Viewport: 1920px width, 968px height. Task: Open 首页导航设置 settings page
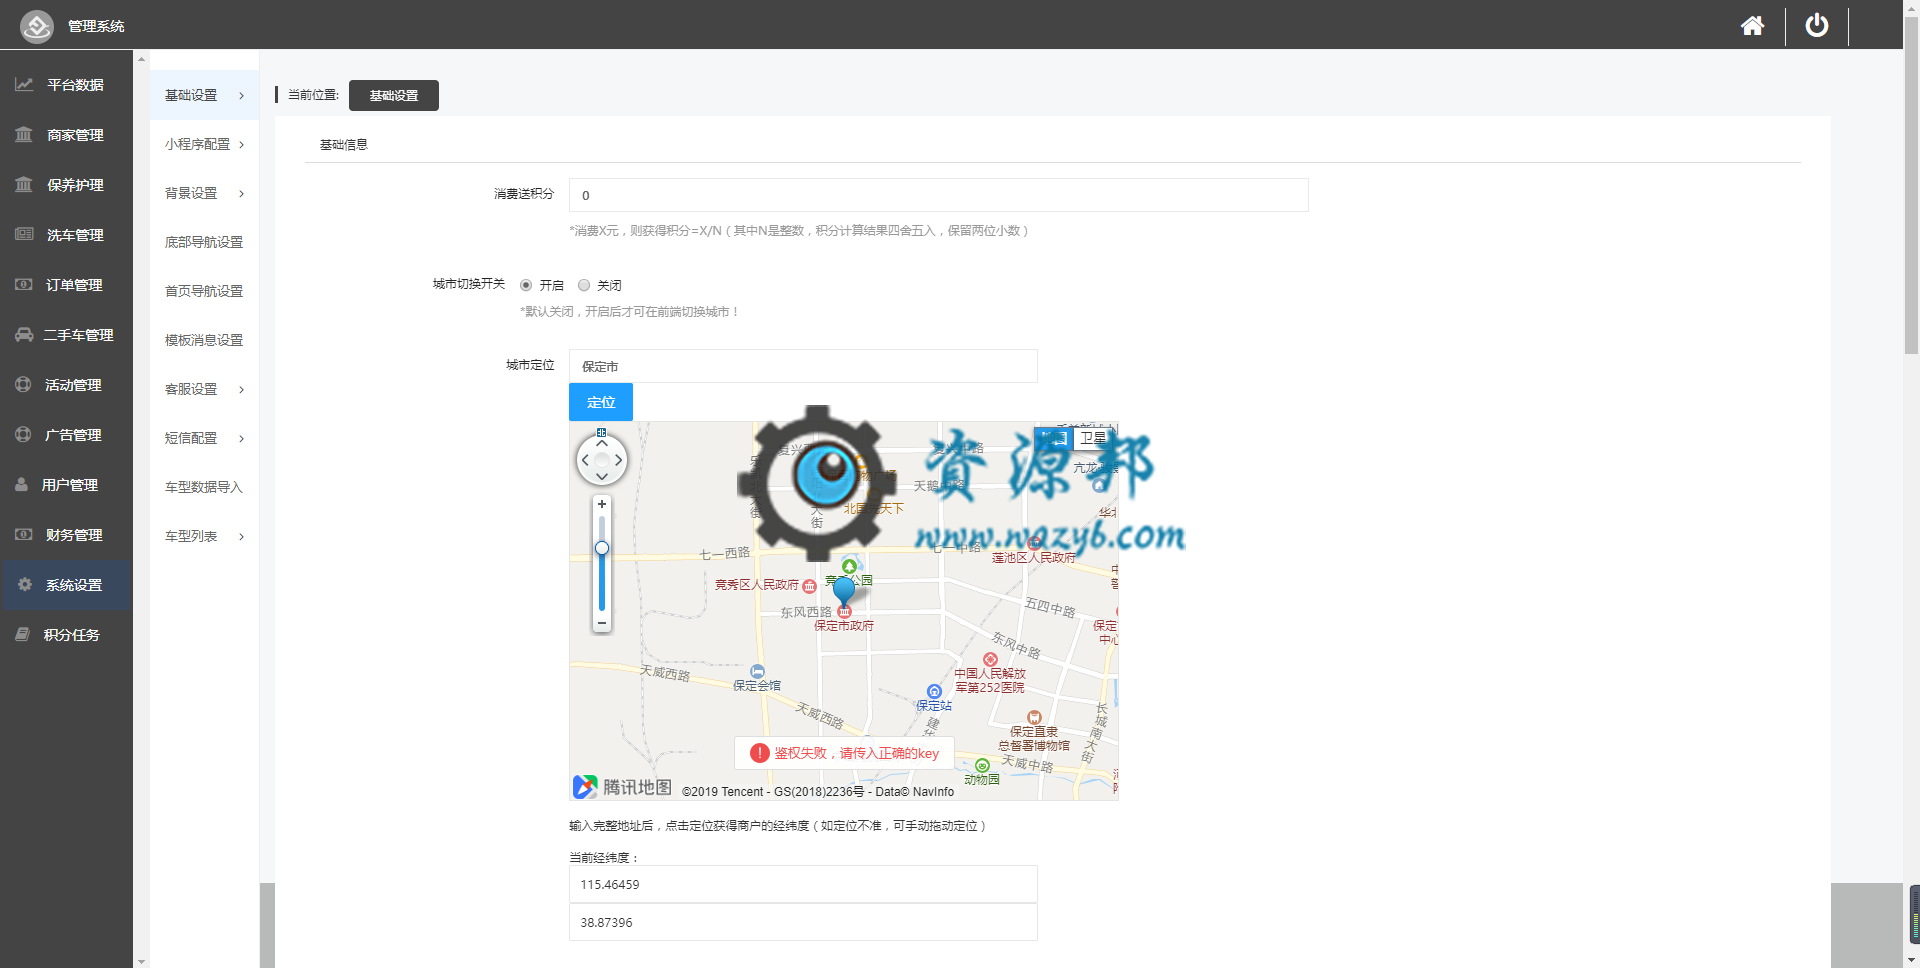pyautogui.click(x=204, y=291)
